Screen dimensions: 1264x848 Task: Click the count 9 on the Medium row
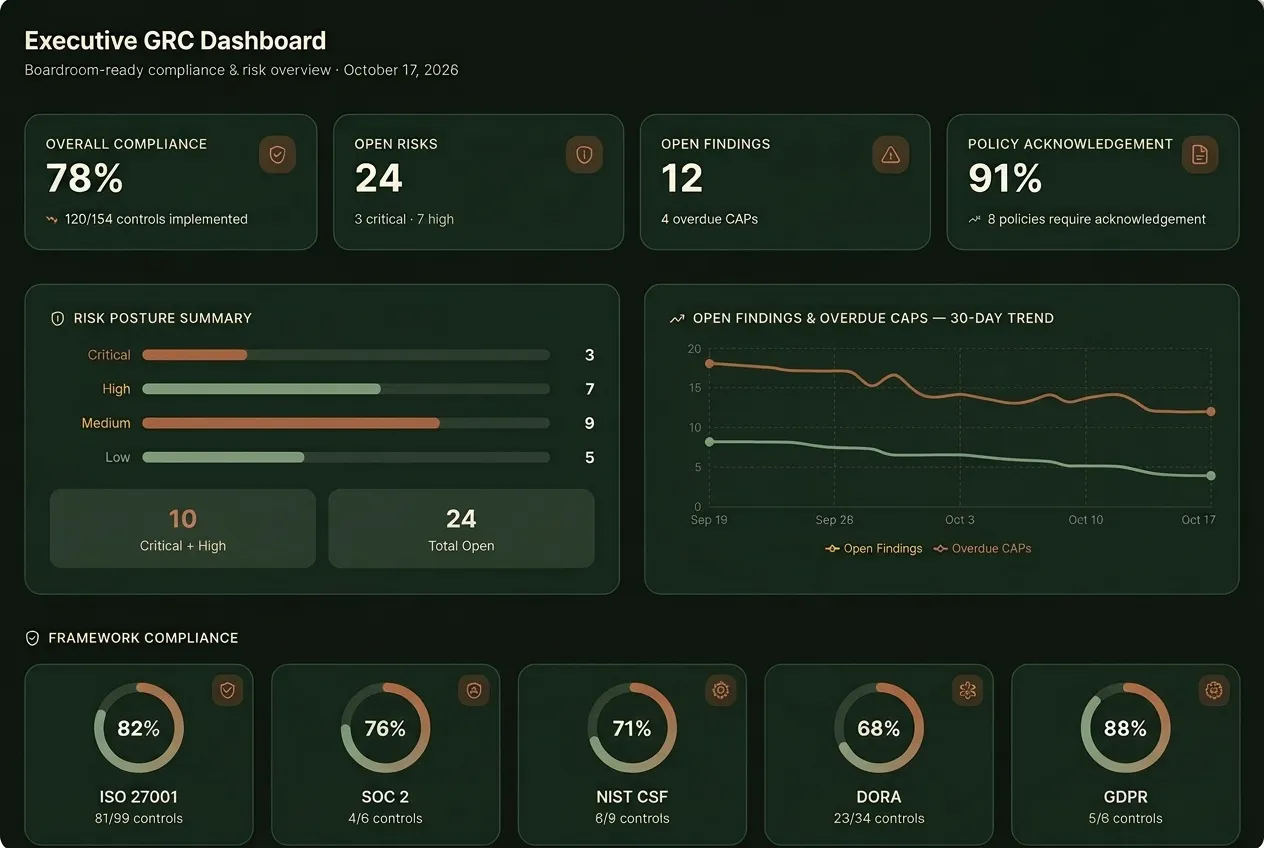(x=590, y=423)
